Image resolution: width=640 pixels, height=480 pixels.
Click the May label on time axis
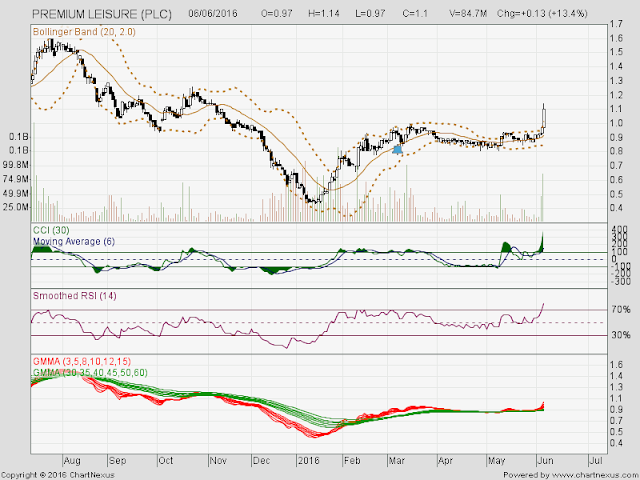tap(496, 461)
